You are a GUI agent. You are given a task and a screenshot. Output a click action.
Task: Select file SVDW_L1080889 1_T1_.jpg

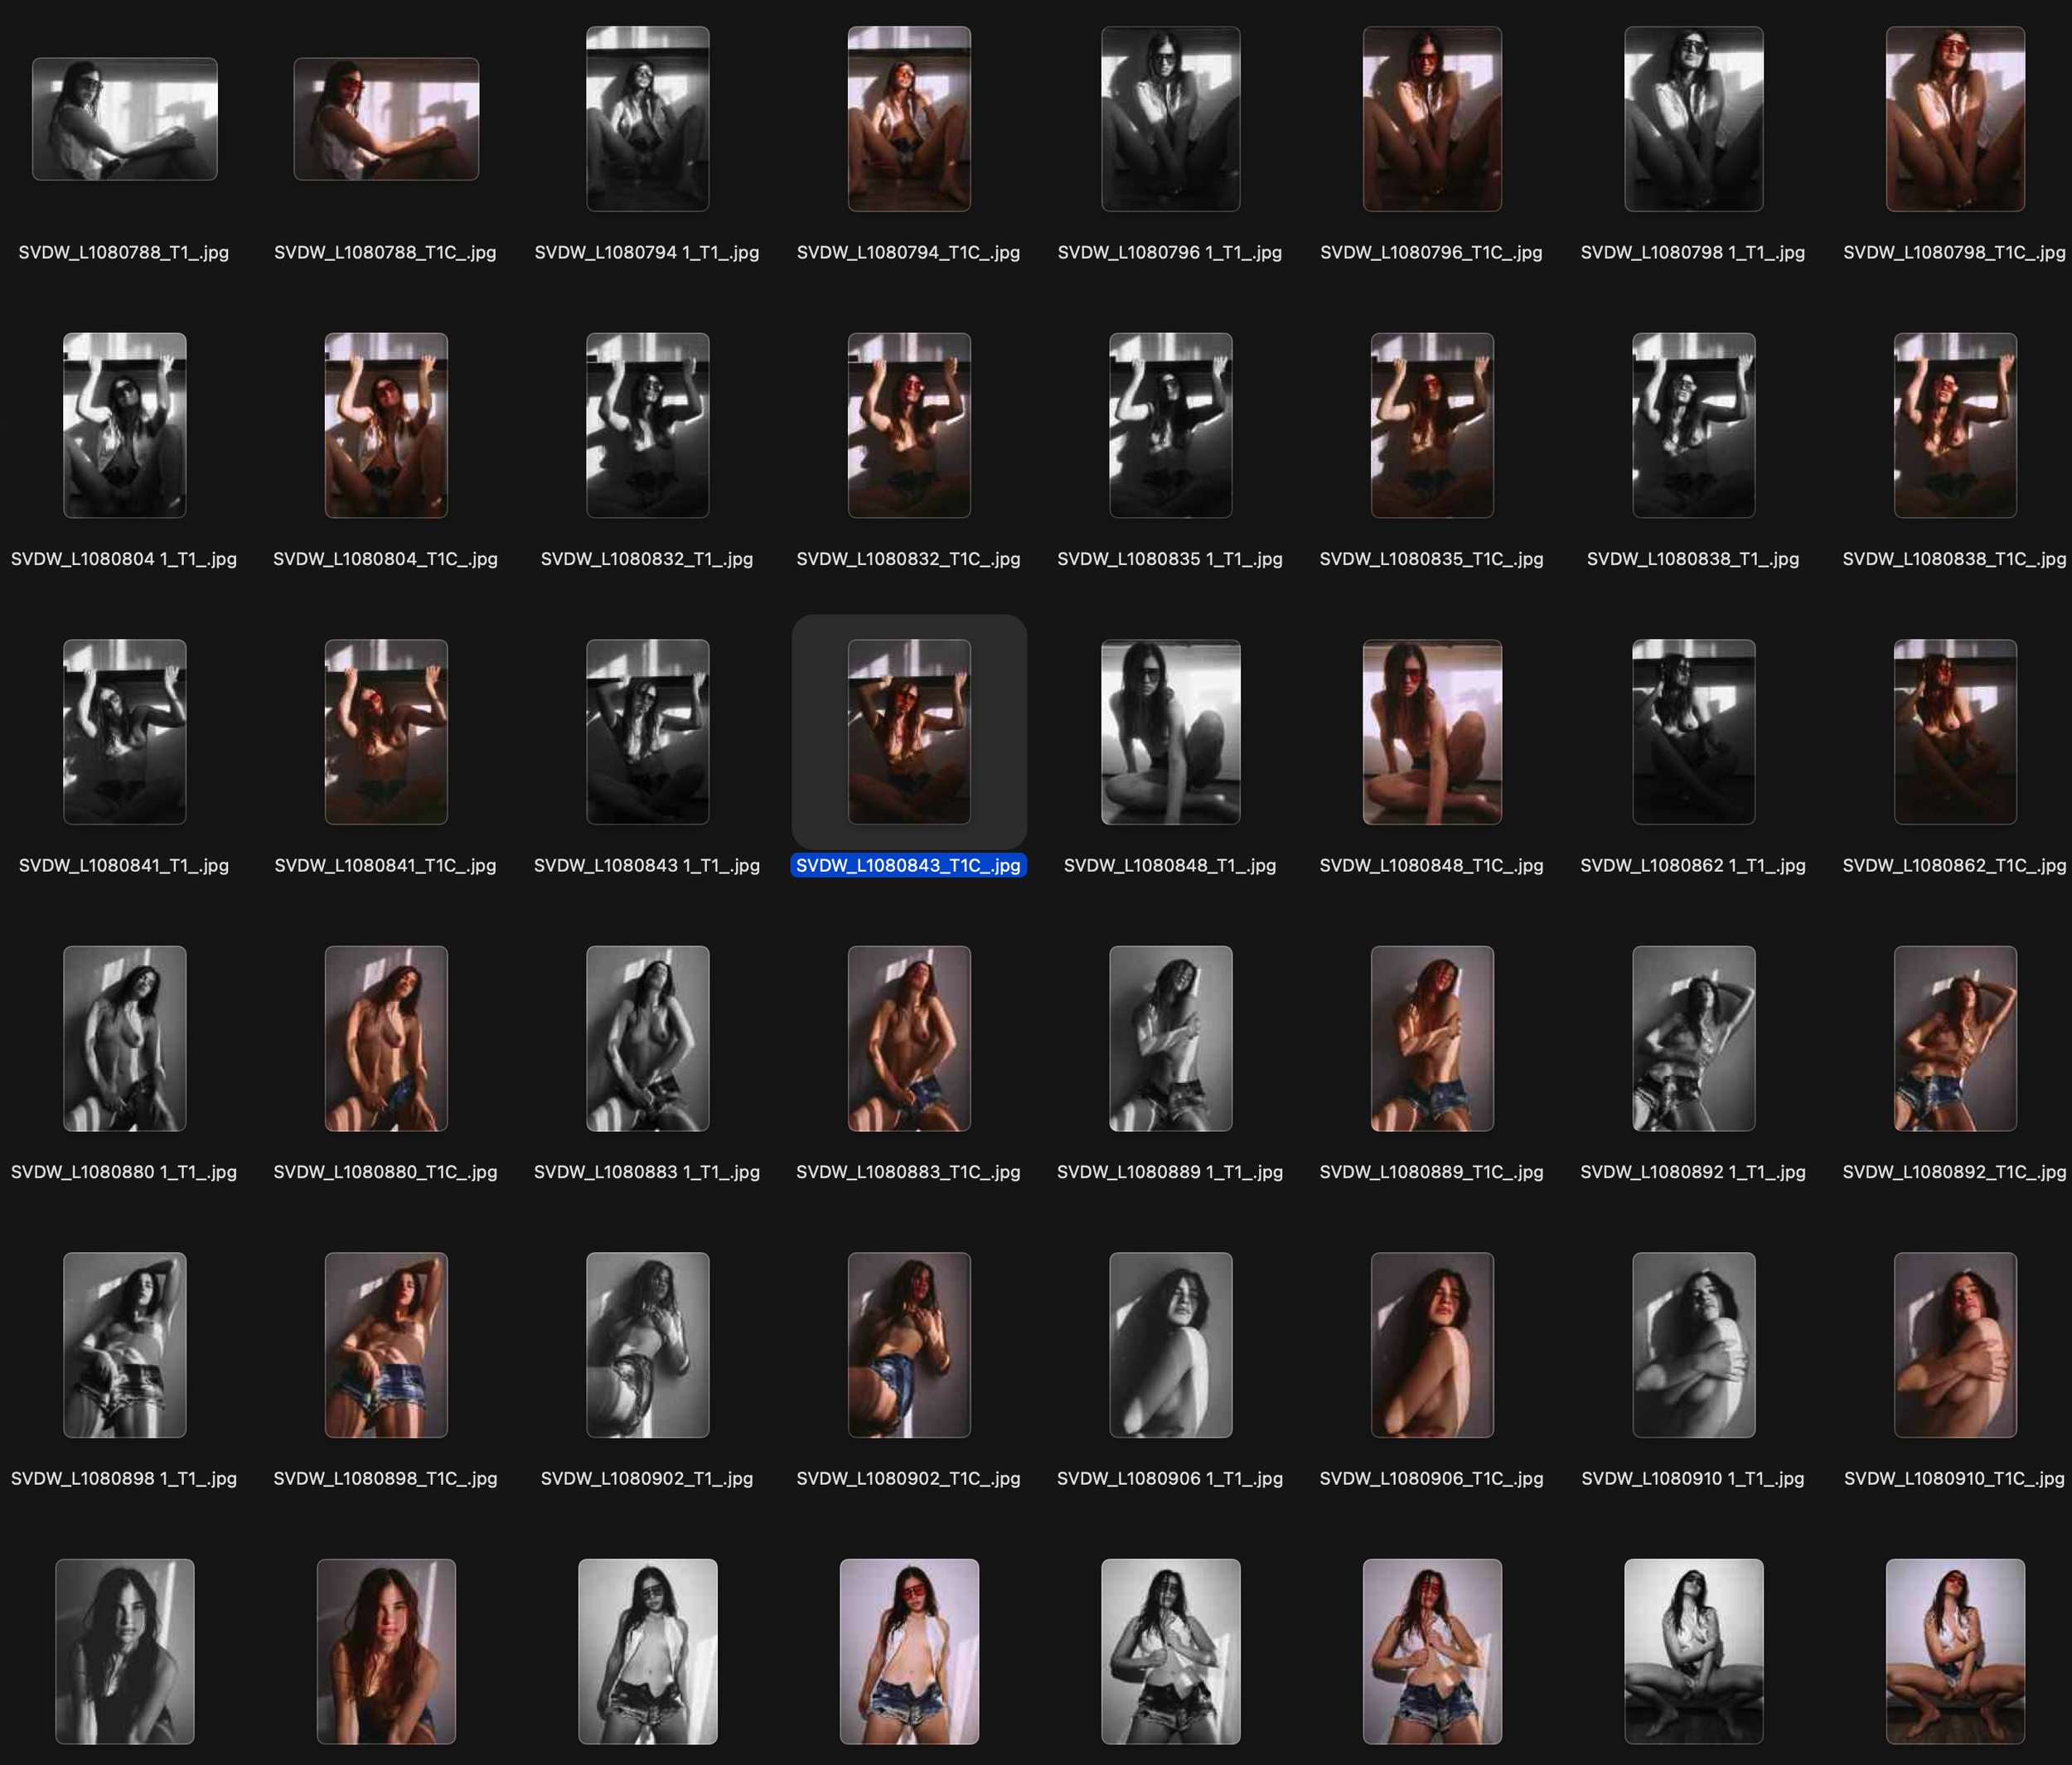coord(1170,1038)
